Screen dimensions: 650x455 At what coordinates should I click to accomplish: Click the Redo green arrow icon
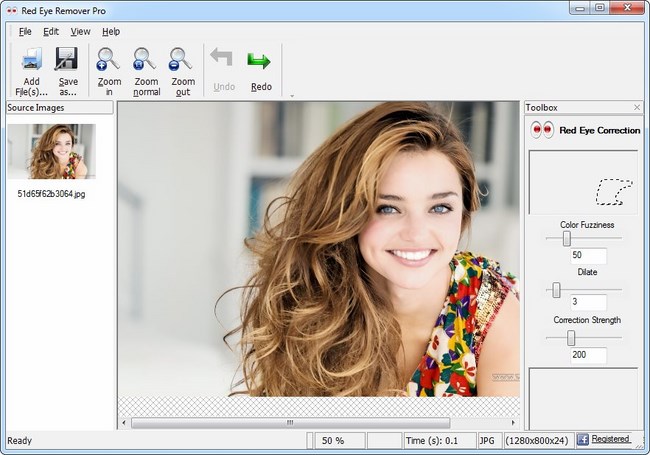[260, 62]
